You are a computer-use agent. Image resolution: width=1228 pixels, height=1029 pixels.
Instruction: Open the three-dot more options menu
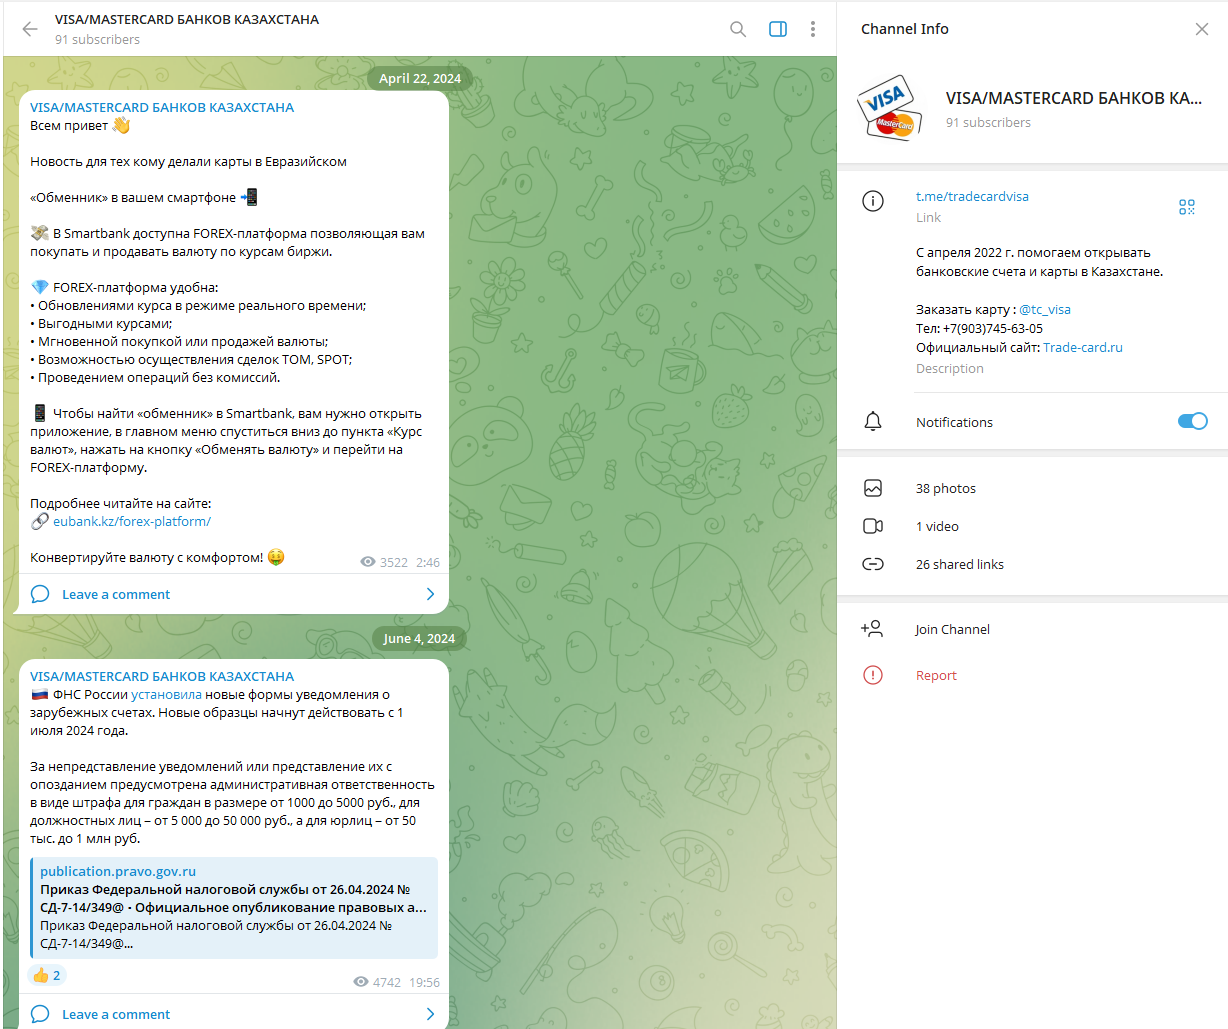[x=813, y=29]
